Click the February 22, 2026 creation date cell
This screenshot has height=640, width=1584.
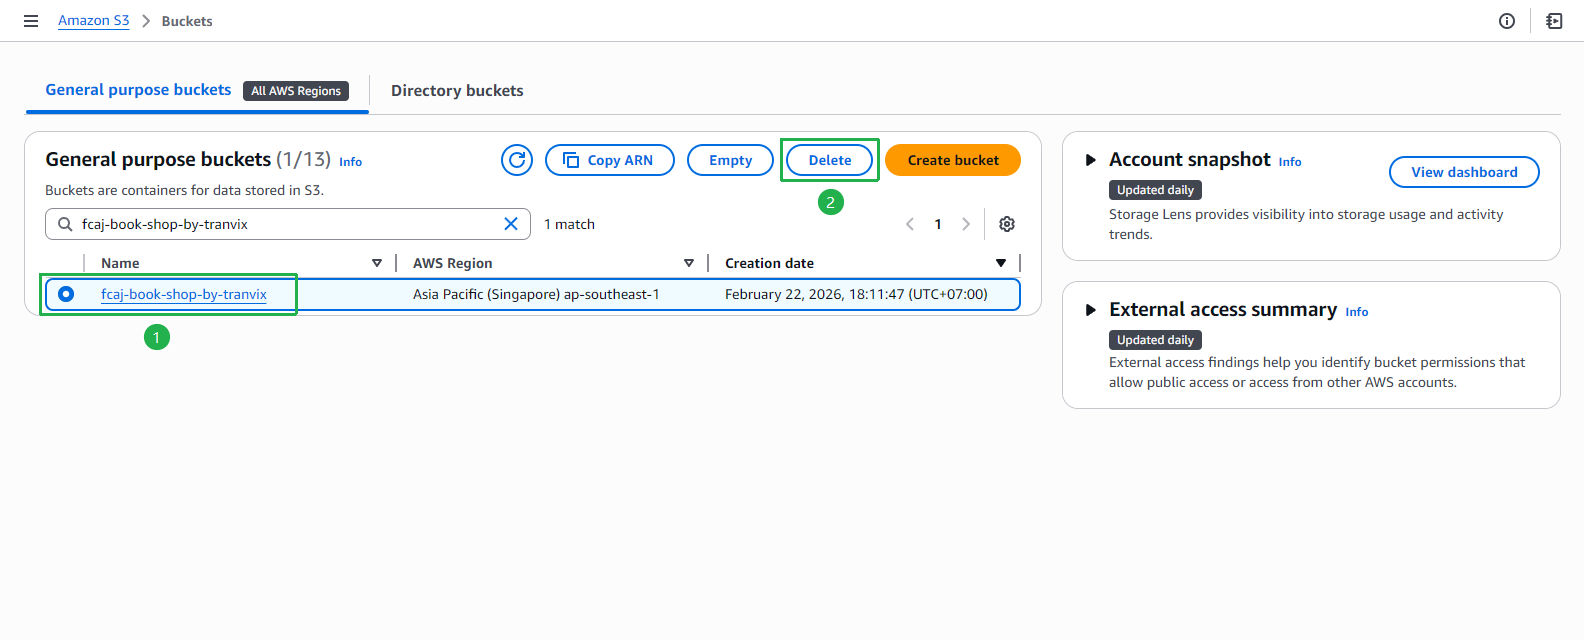coord(856,294)
